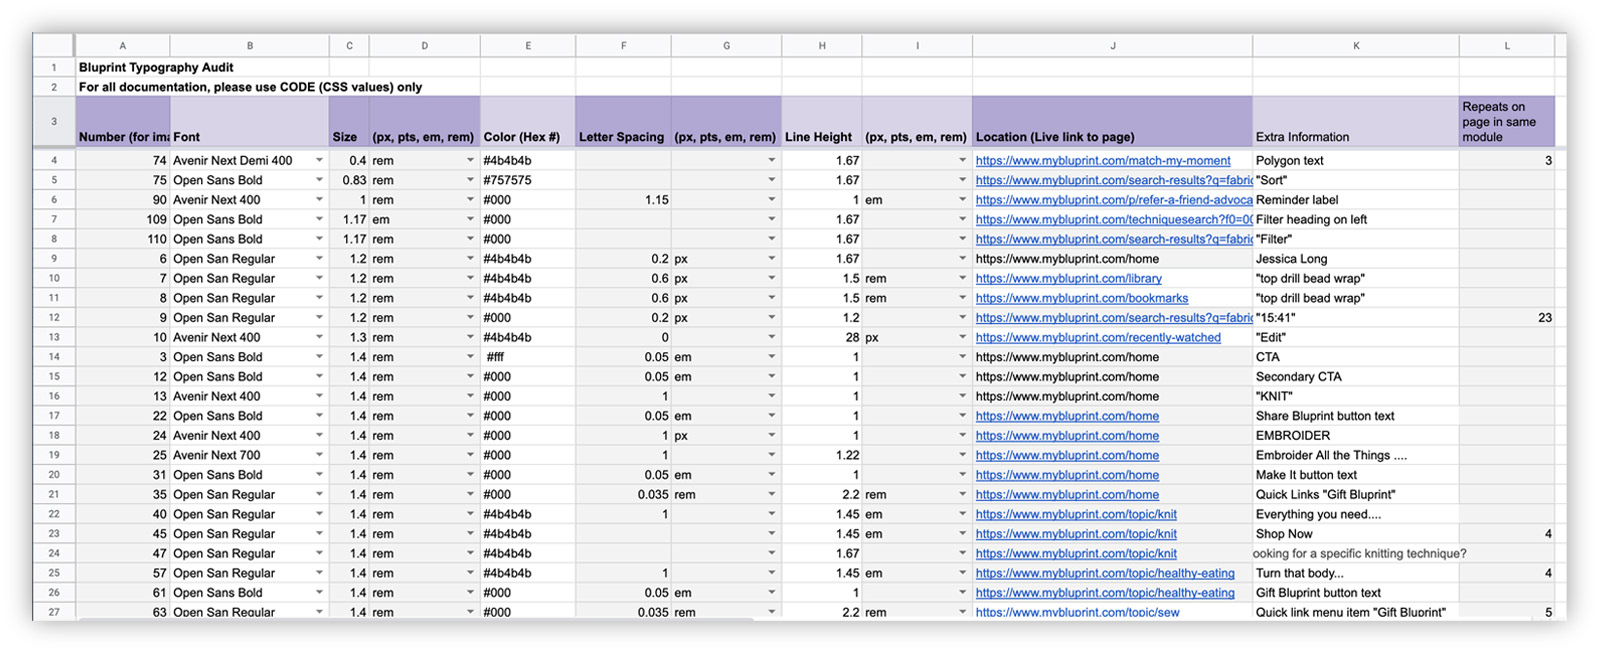Select the "KNIT" cell
The height and width of the screenshot is (653, 1600).
click(1356, 396)
